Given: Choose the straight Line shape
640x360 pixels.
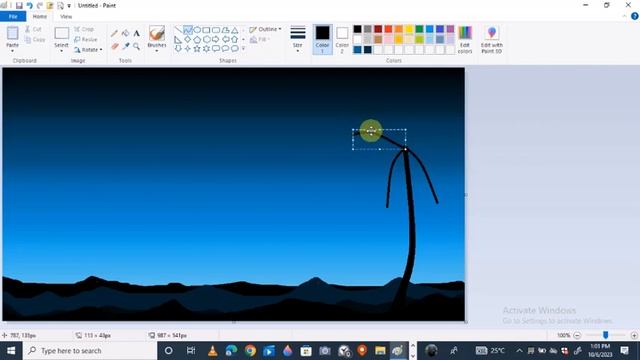Looking at the screenshot, I should coord(178,30).
